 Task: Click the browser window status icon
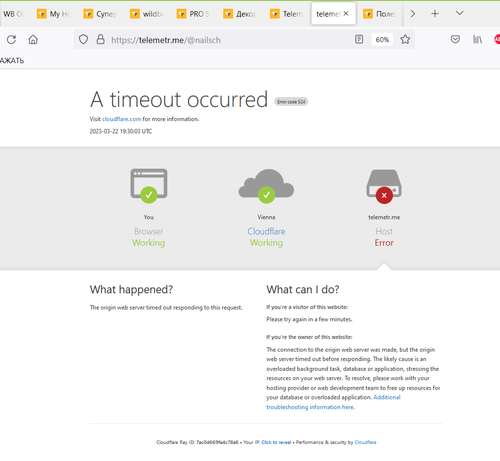coord(149,186)
